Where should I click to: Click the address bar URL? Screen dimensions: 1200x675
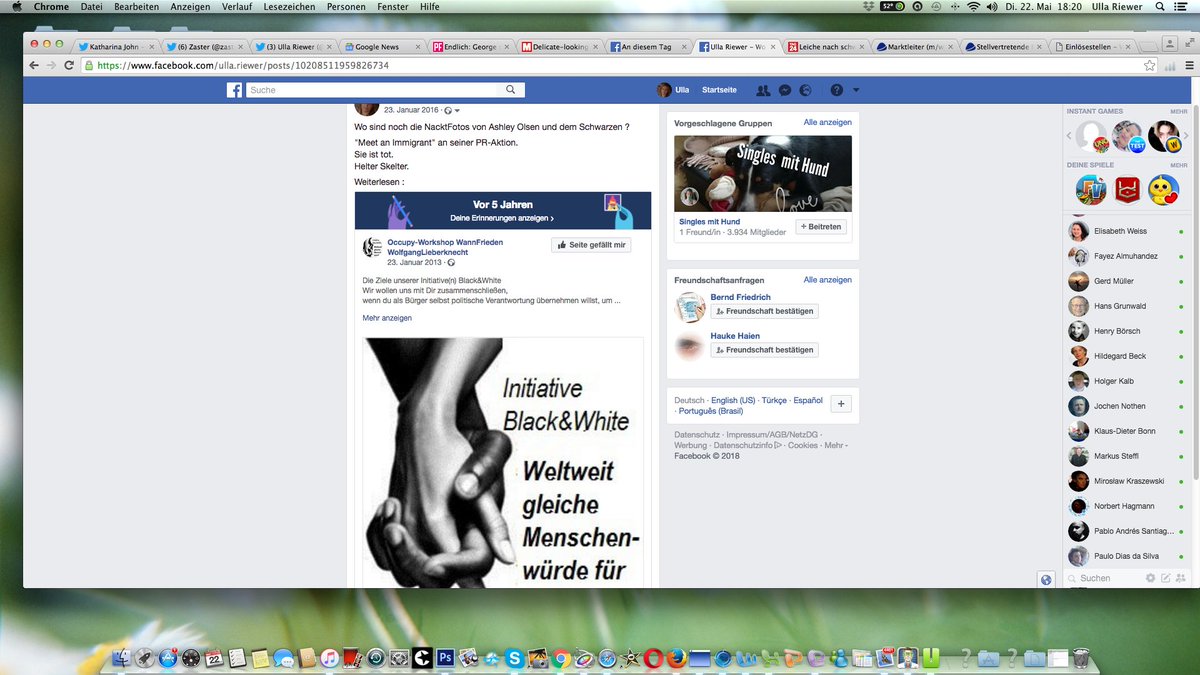[x=243, y=65]
